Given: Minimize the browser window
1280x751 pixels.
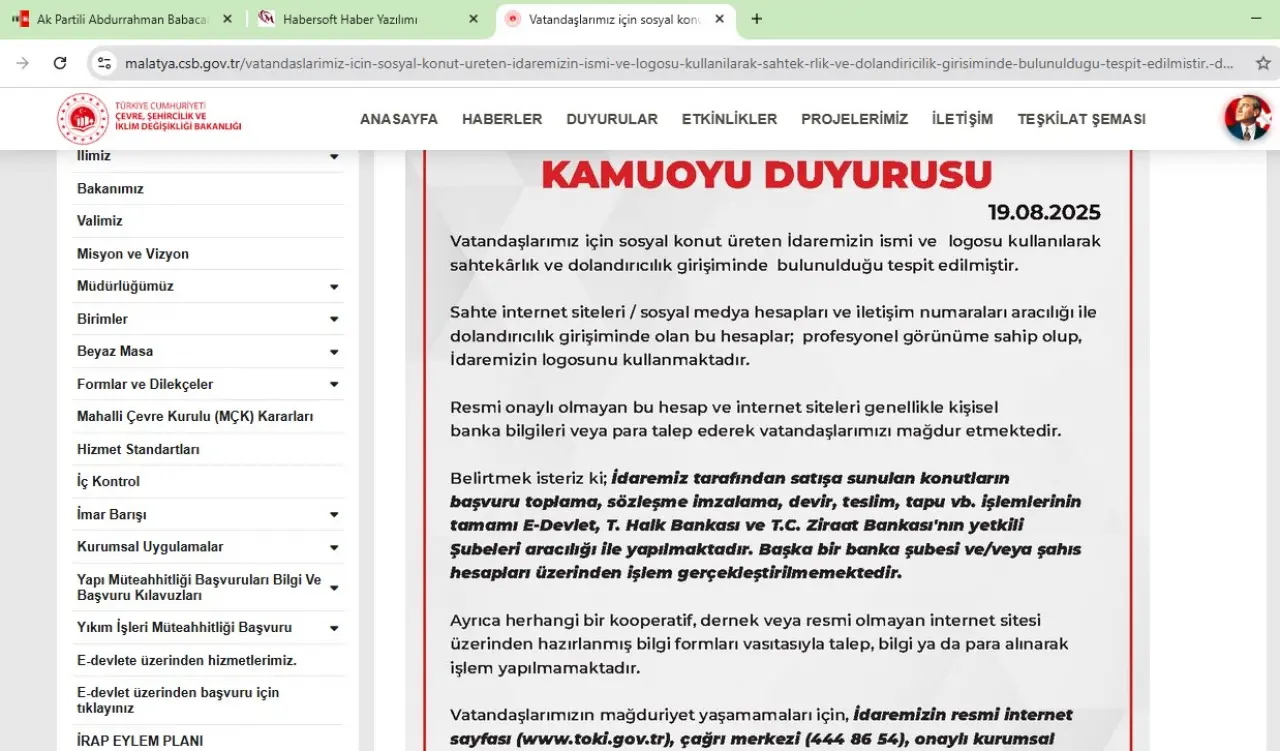Looking at the screenshot, I should (1256, 19).
